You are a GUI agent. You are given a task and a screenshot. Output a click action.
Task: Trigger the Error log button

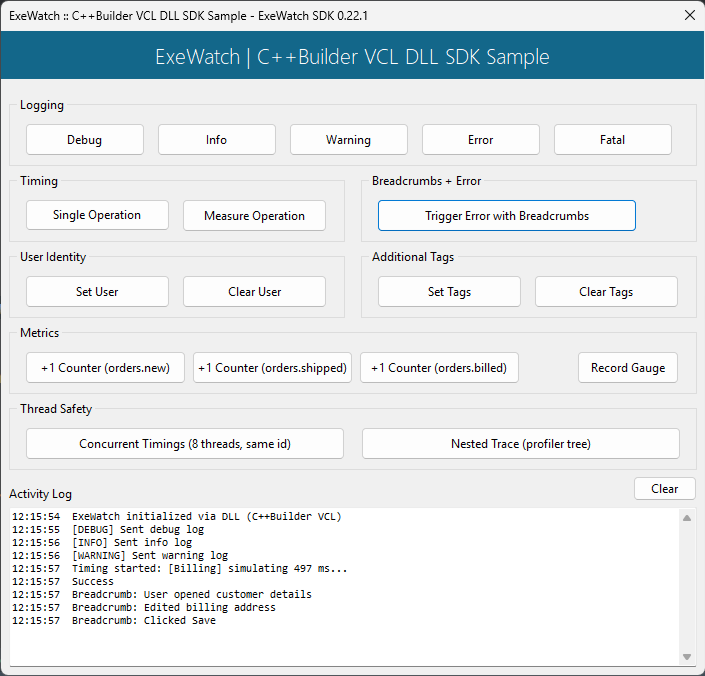[x=481, y=140]
